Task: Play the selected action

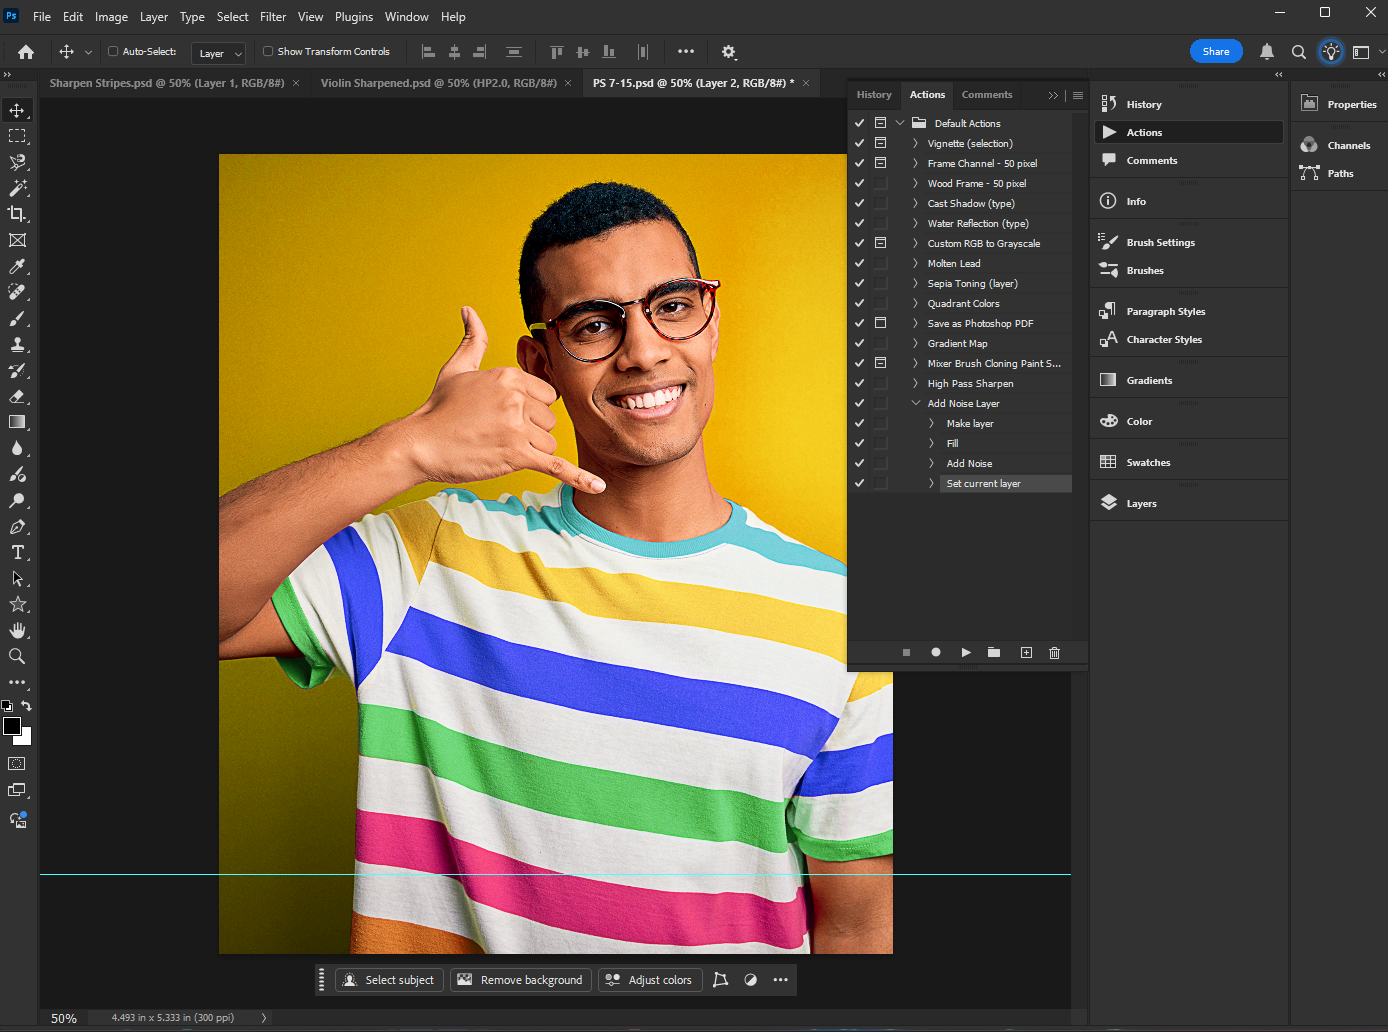Action: click(x=966, y=653)
